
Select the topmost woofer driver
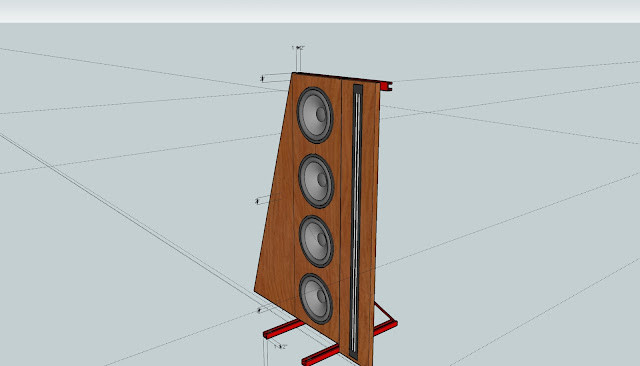(x=315, y=115)
